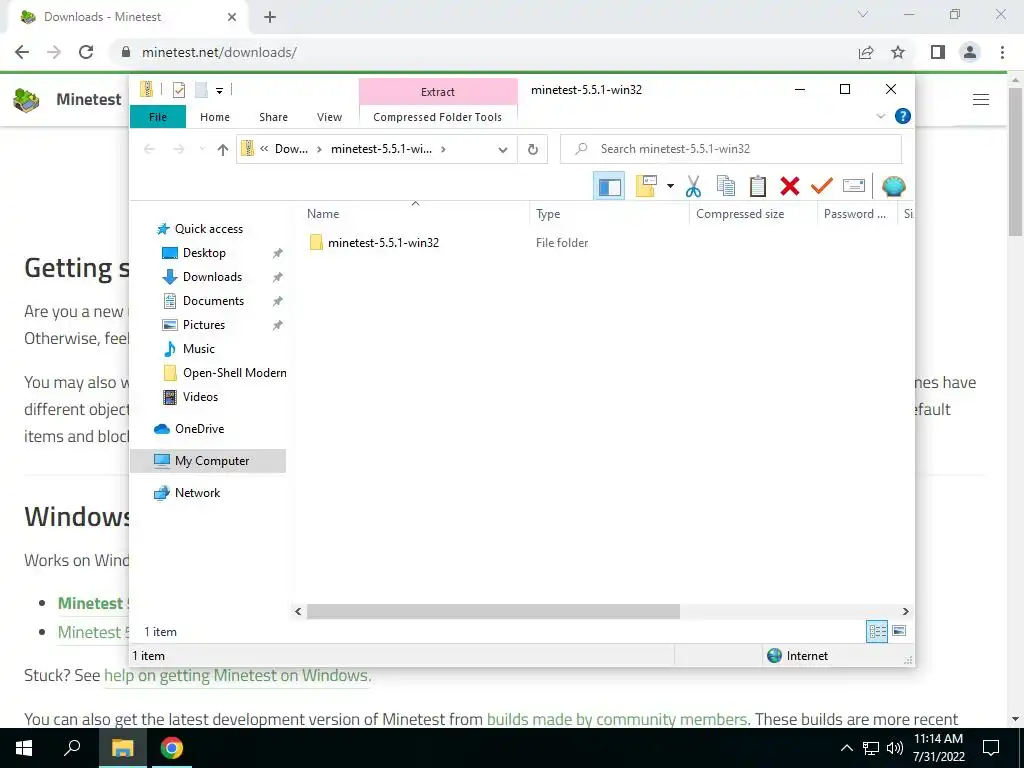Open the Minetest site hamburger menu
The height and width of the screenshot is (768, 1024).
980,99
